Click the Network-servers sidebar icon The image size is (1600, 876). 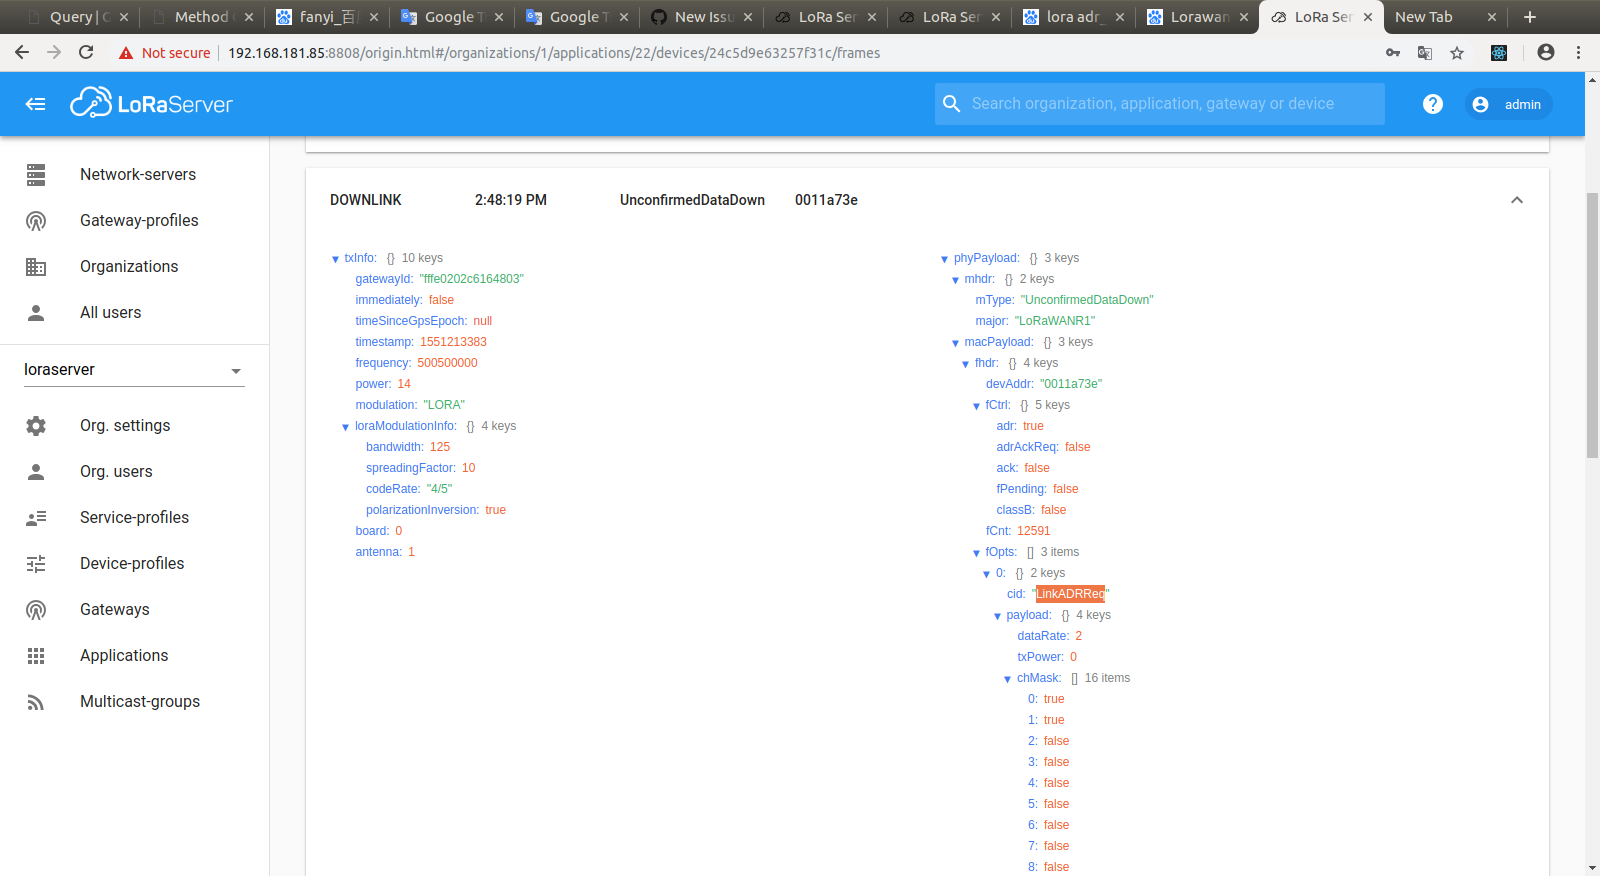pos(36,175)
